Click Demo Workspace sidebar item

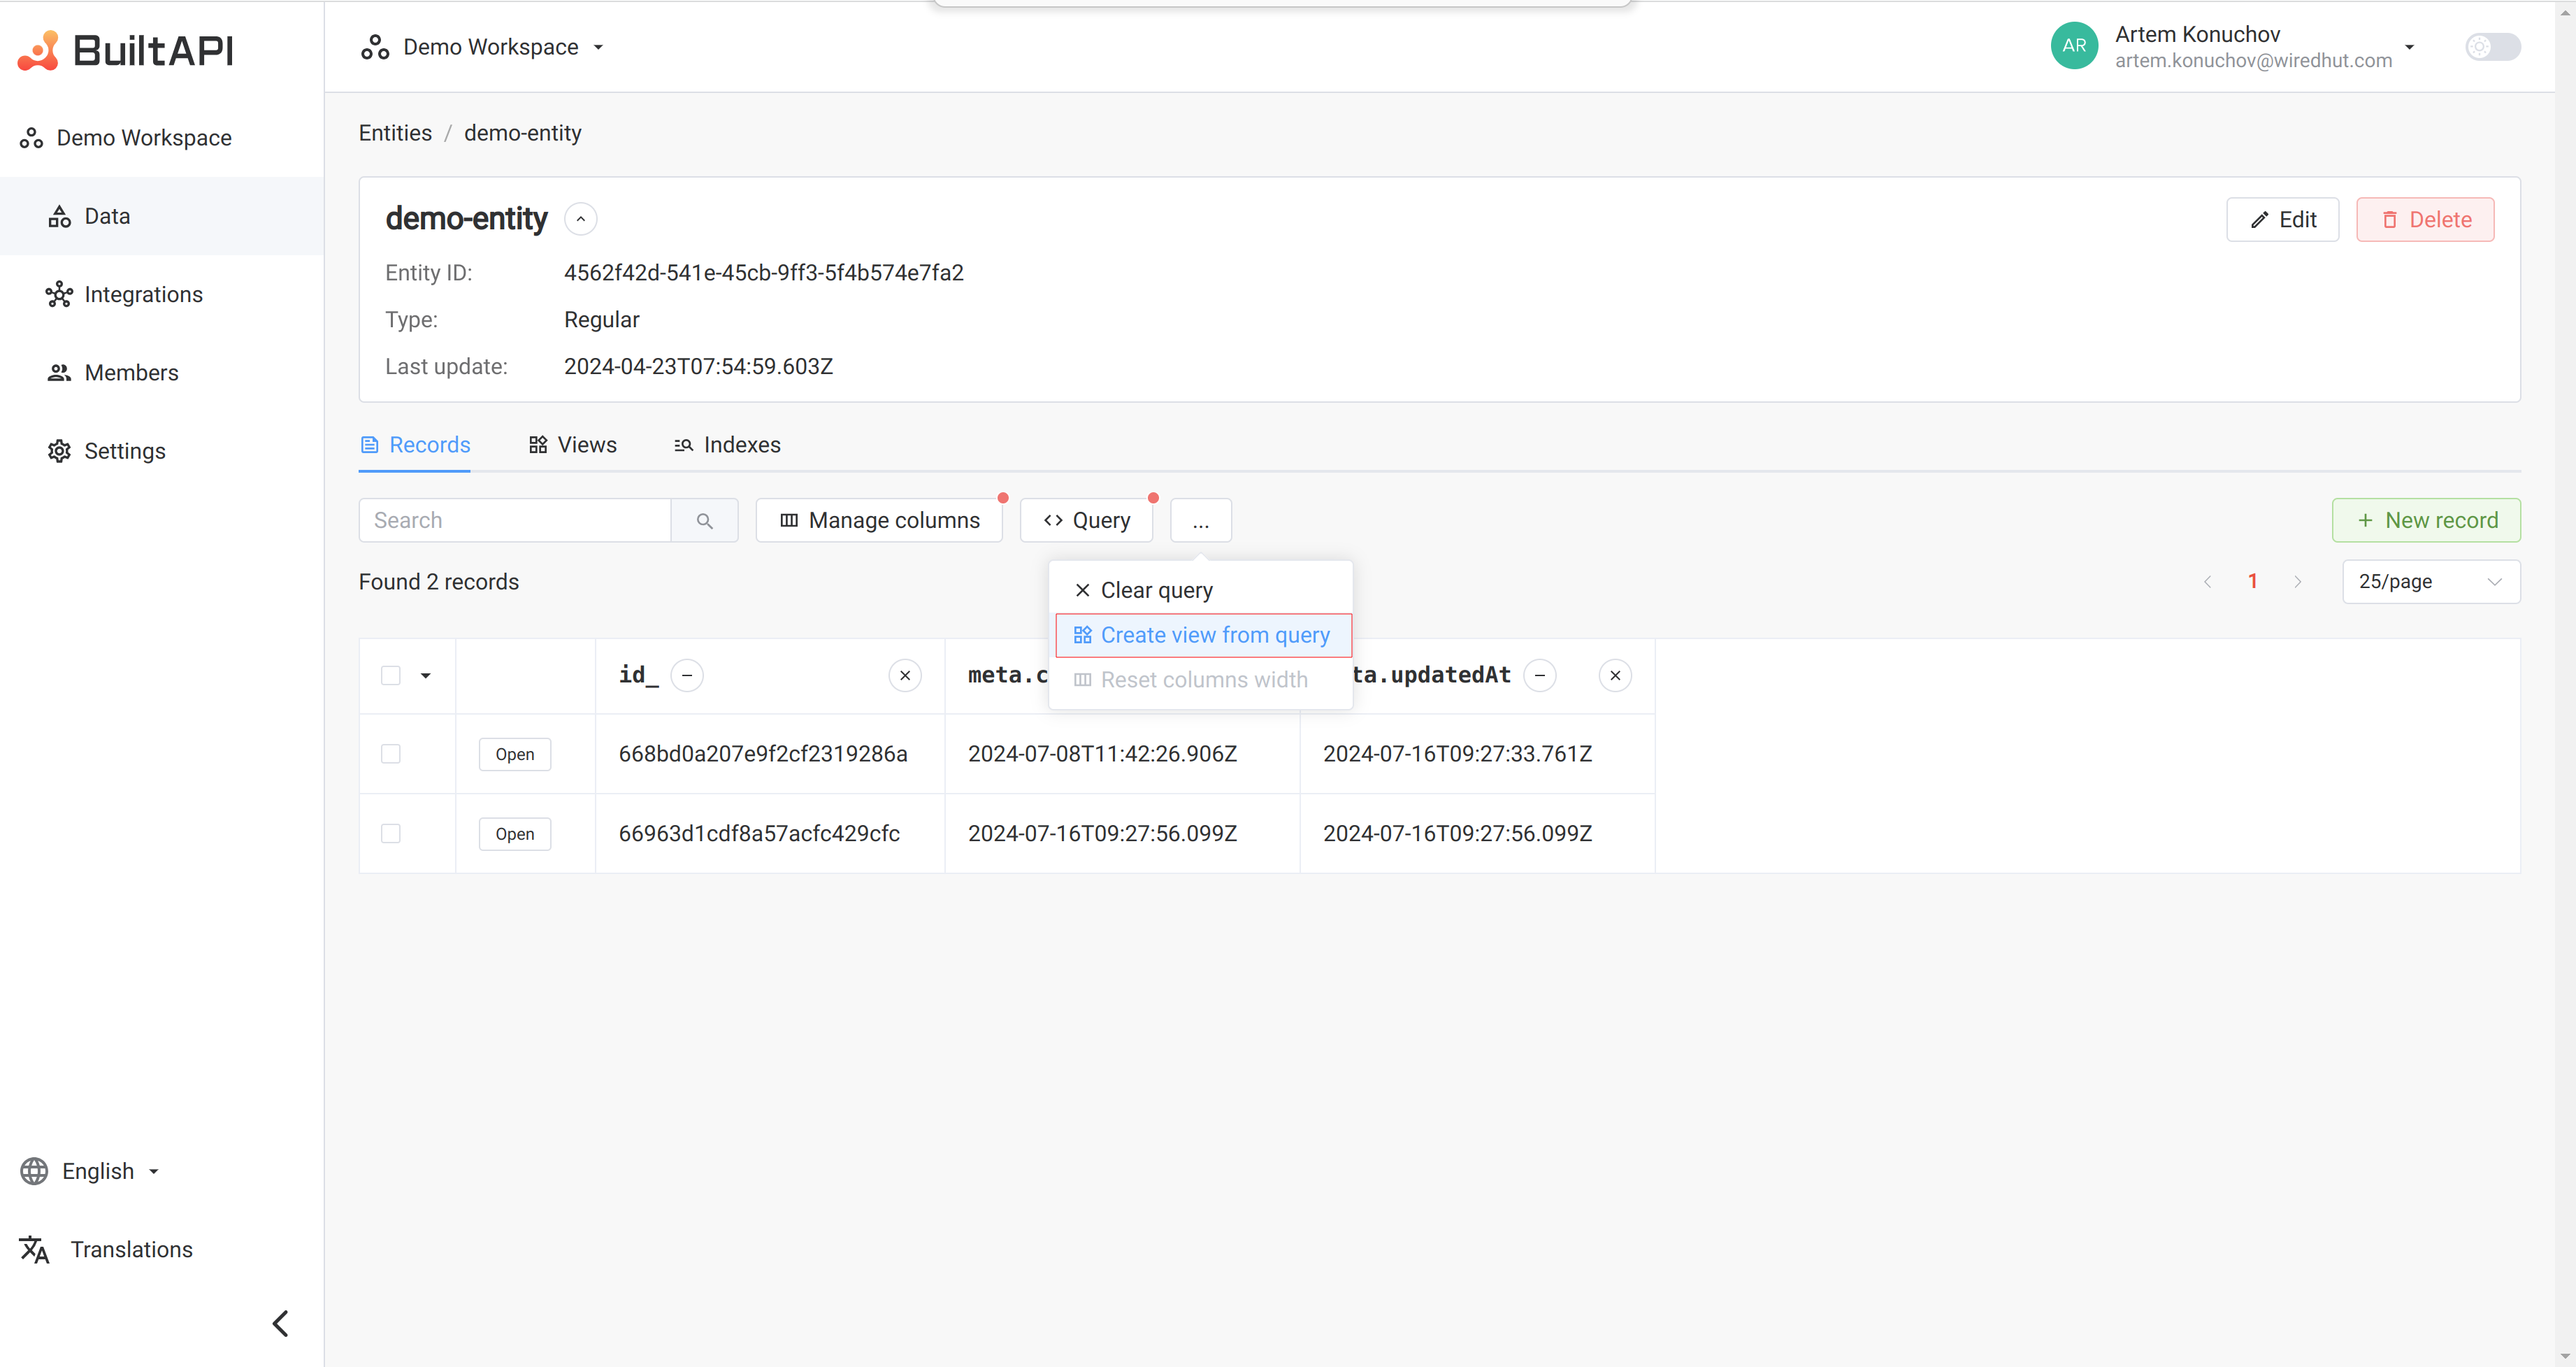coord(126,138)
